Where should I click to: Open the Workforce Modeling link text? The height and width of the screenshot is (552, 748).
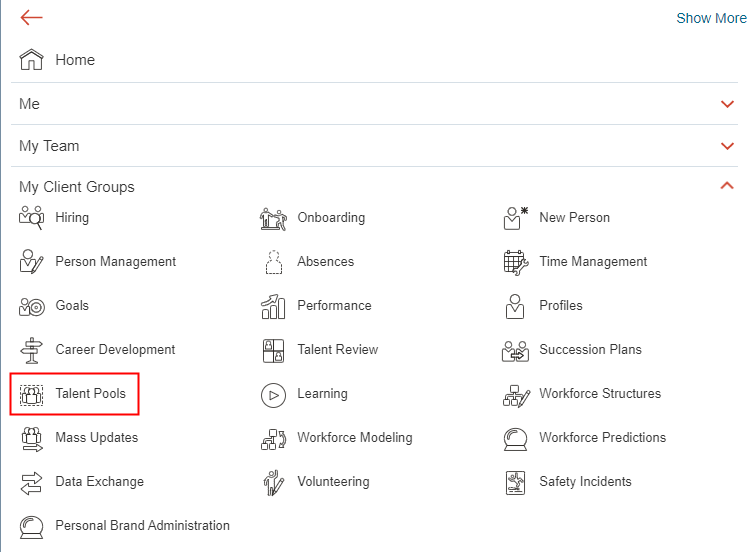tap(355, 437)
